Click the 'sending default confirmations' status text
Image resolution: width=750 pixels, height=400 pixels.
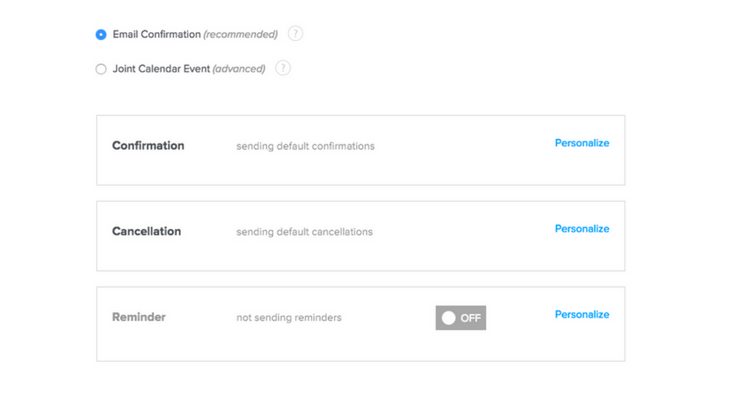point(305,146)
